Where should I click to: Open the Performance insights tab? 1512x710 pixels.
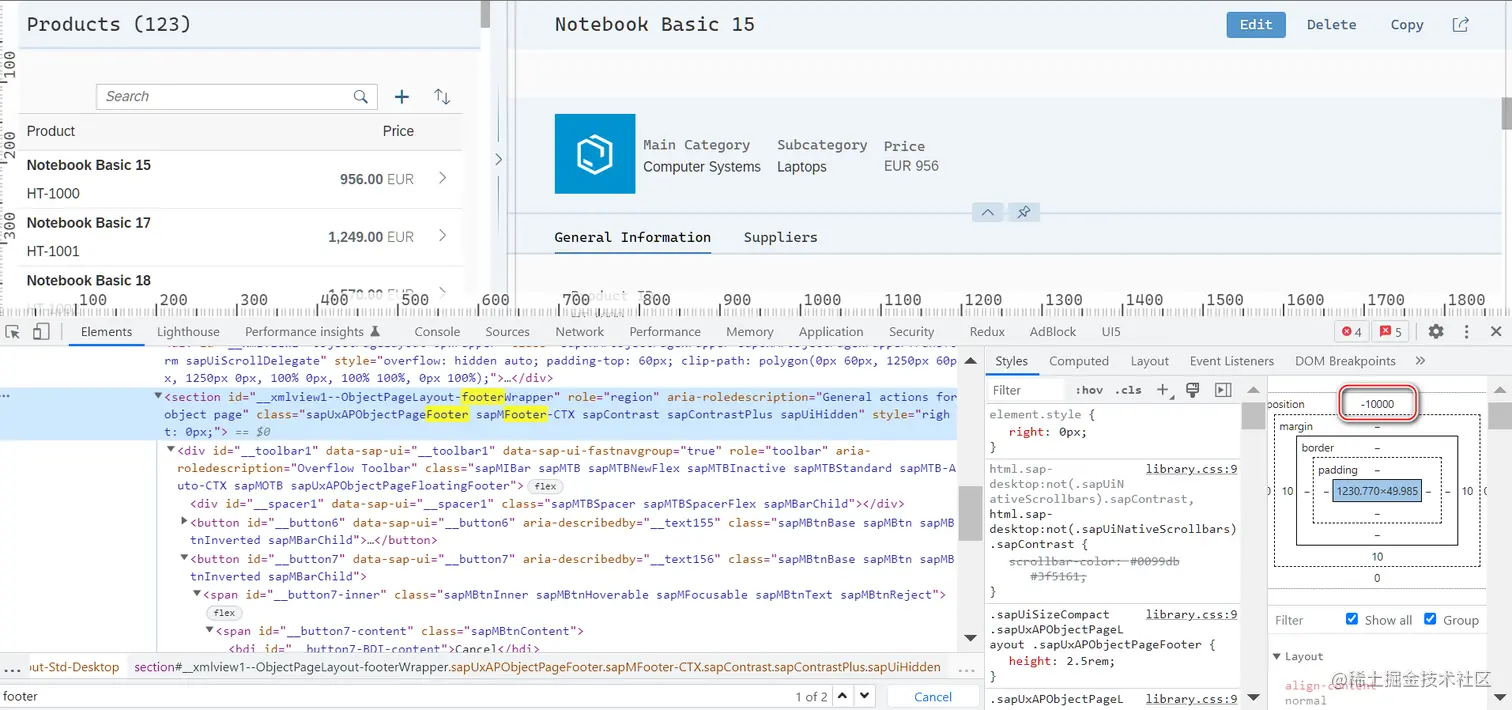312,332
